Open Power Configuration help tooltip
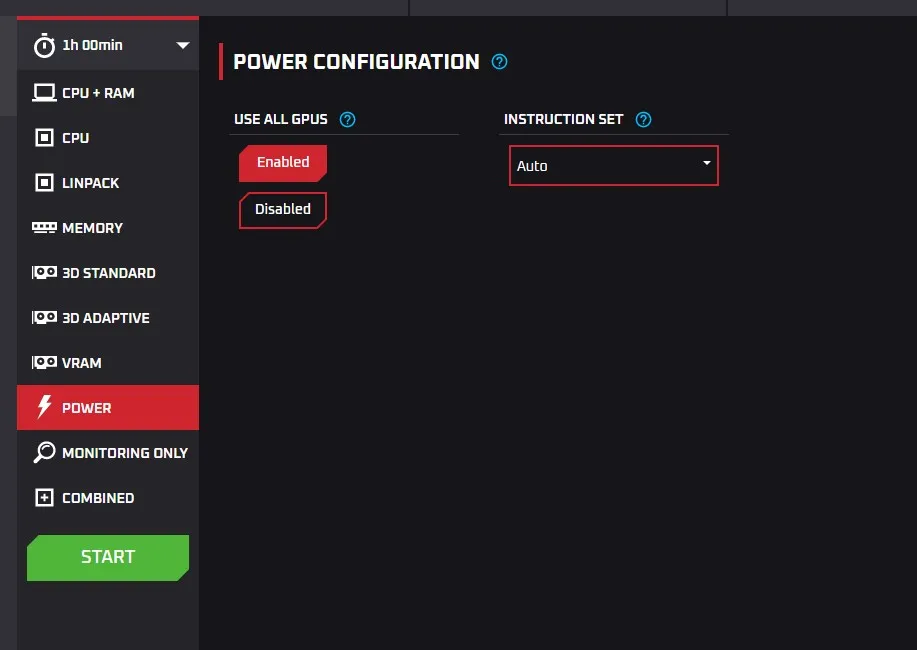Viewport: 917px width, 650px height. click(499, 61)
